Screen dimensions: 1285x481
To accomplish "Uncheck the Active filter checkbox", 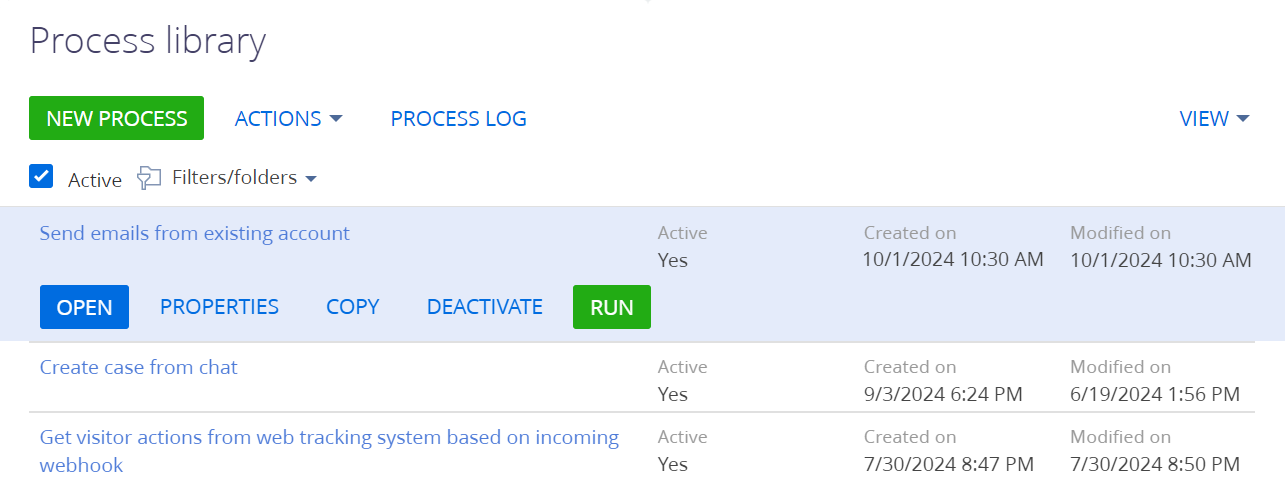I will coord(41,177).
